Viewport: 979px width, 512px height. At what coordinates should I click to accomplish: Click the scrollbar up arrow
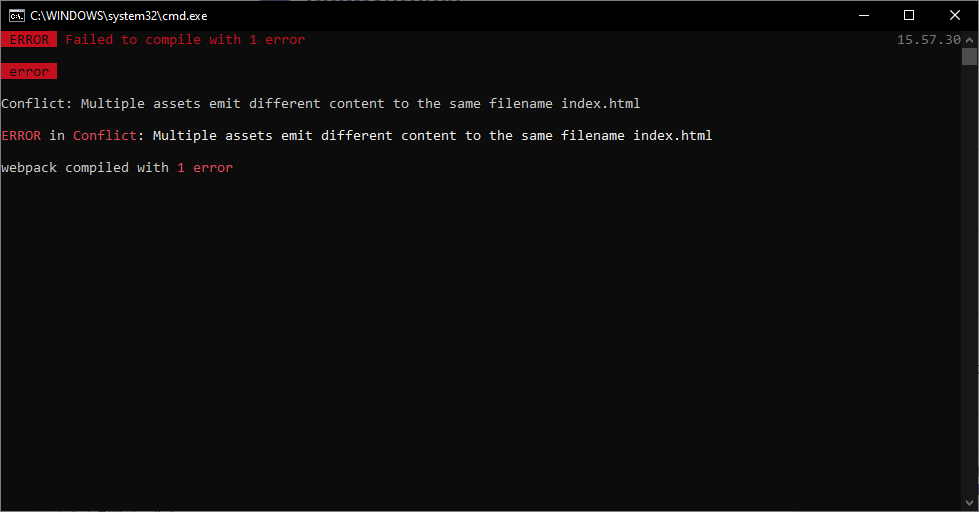[969, 39]
